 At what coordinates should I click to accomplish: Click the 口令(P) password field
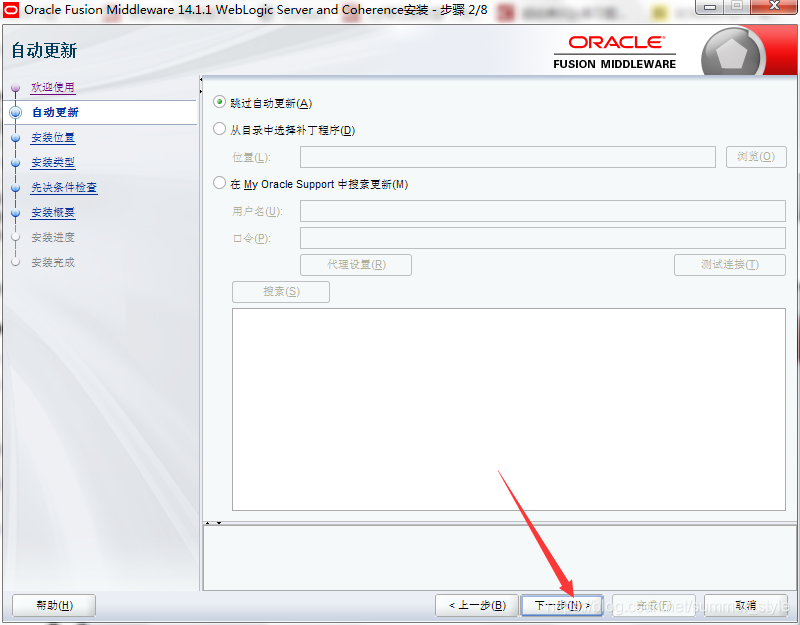(x=542, y=238)
